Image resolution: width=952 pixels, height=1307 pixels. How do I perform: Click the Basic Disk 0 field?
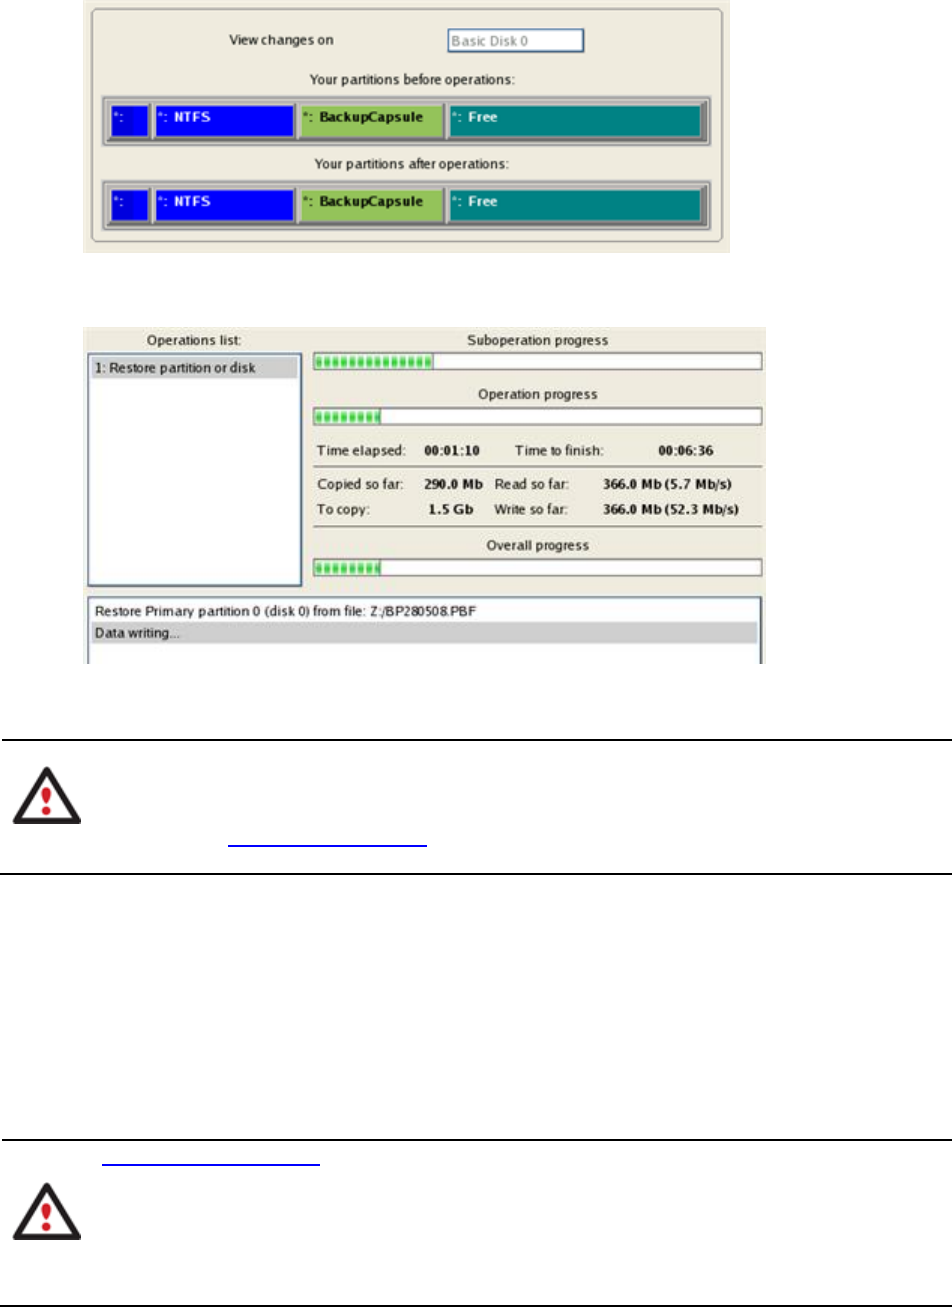[x=515, y=40]
